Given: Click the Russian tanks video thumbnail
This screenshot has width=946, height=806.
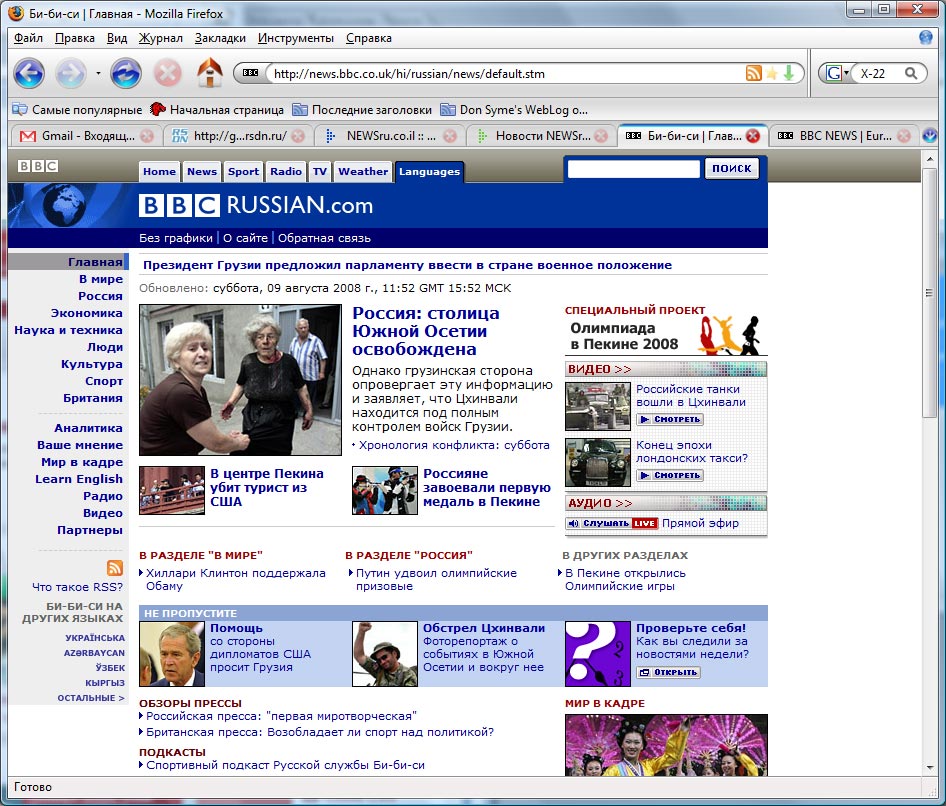Looking at the screenshot, I should (x=598, y=407).
